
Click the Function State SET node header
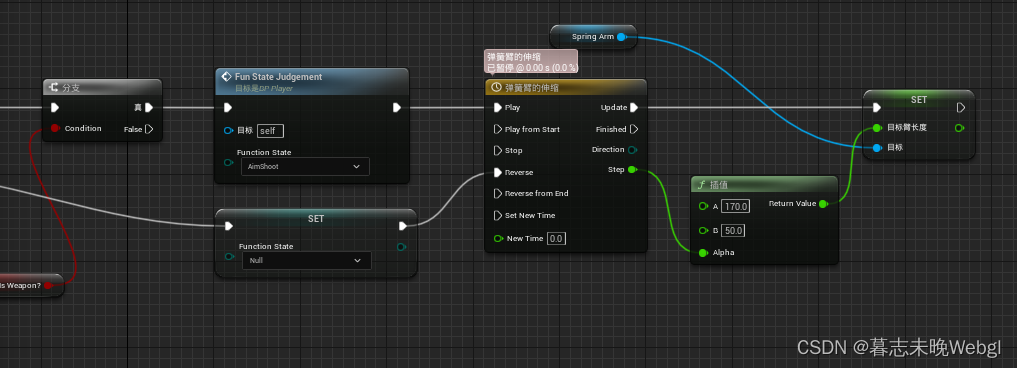point(315,218)
